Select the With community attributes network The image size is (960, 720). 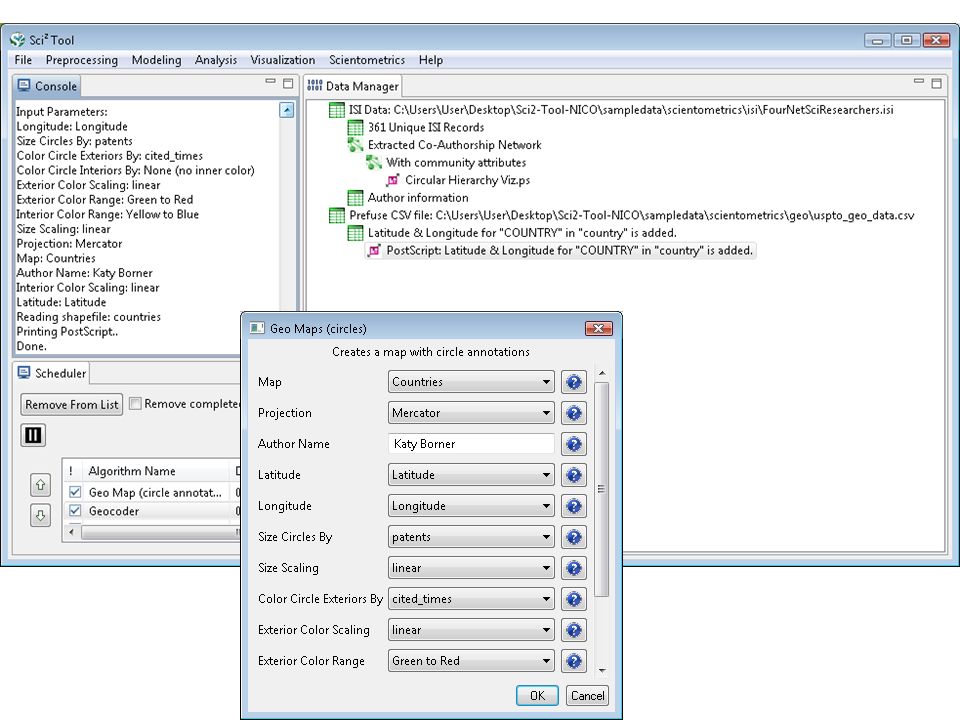(x=446, y=163)
